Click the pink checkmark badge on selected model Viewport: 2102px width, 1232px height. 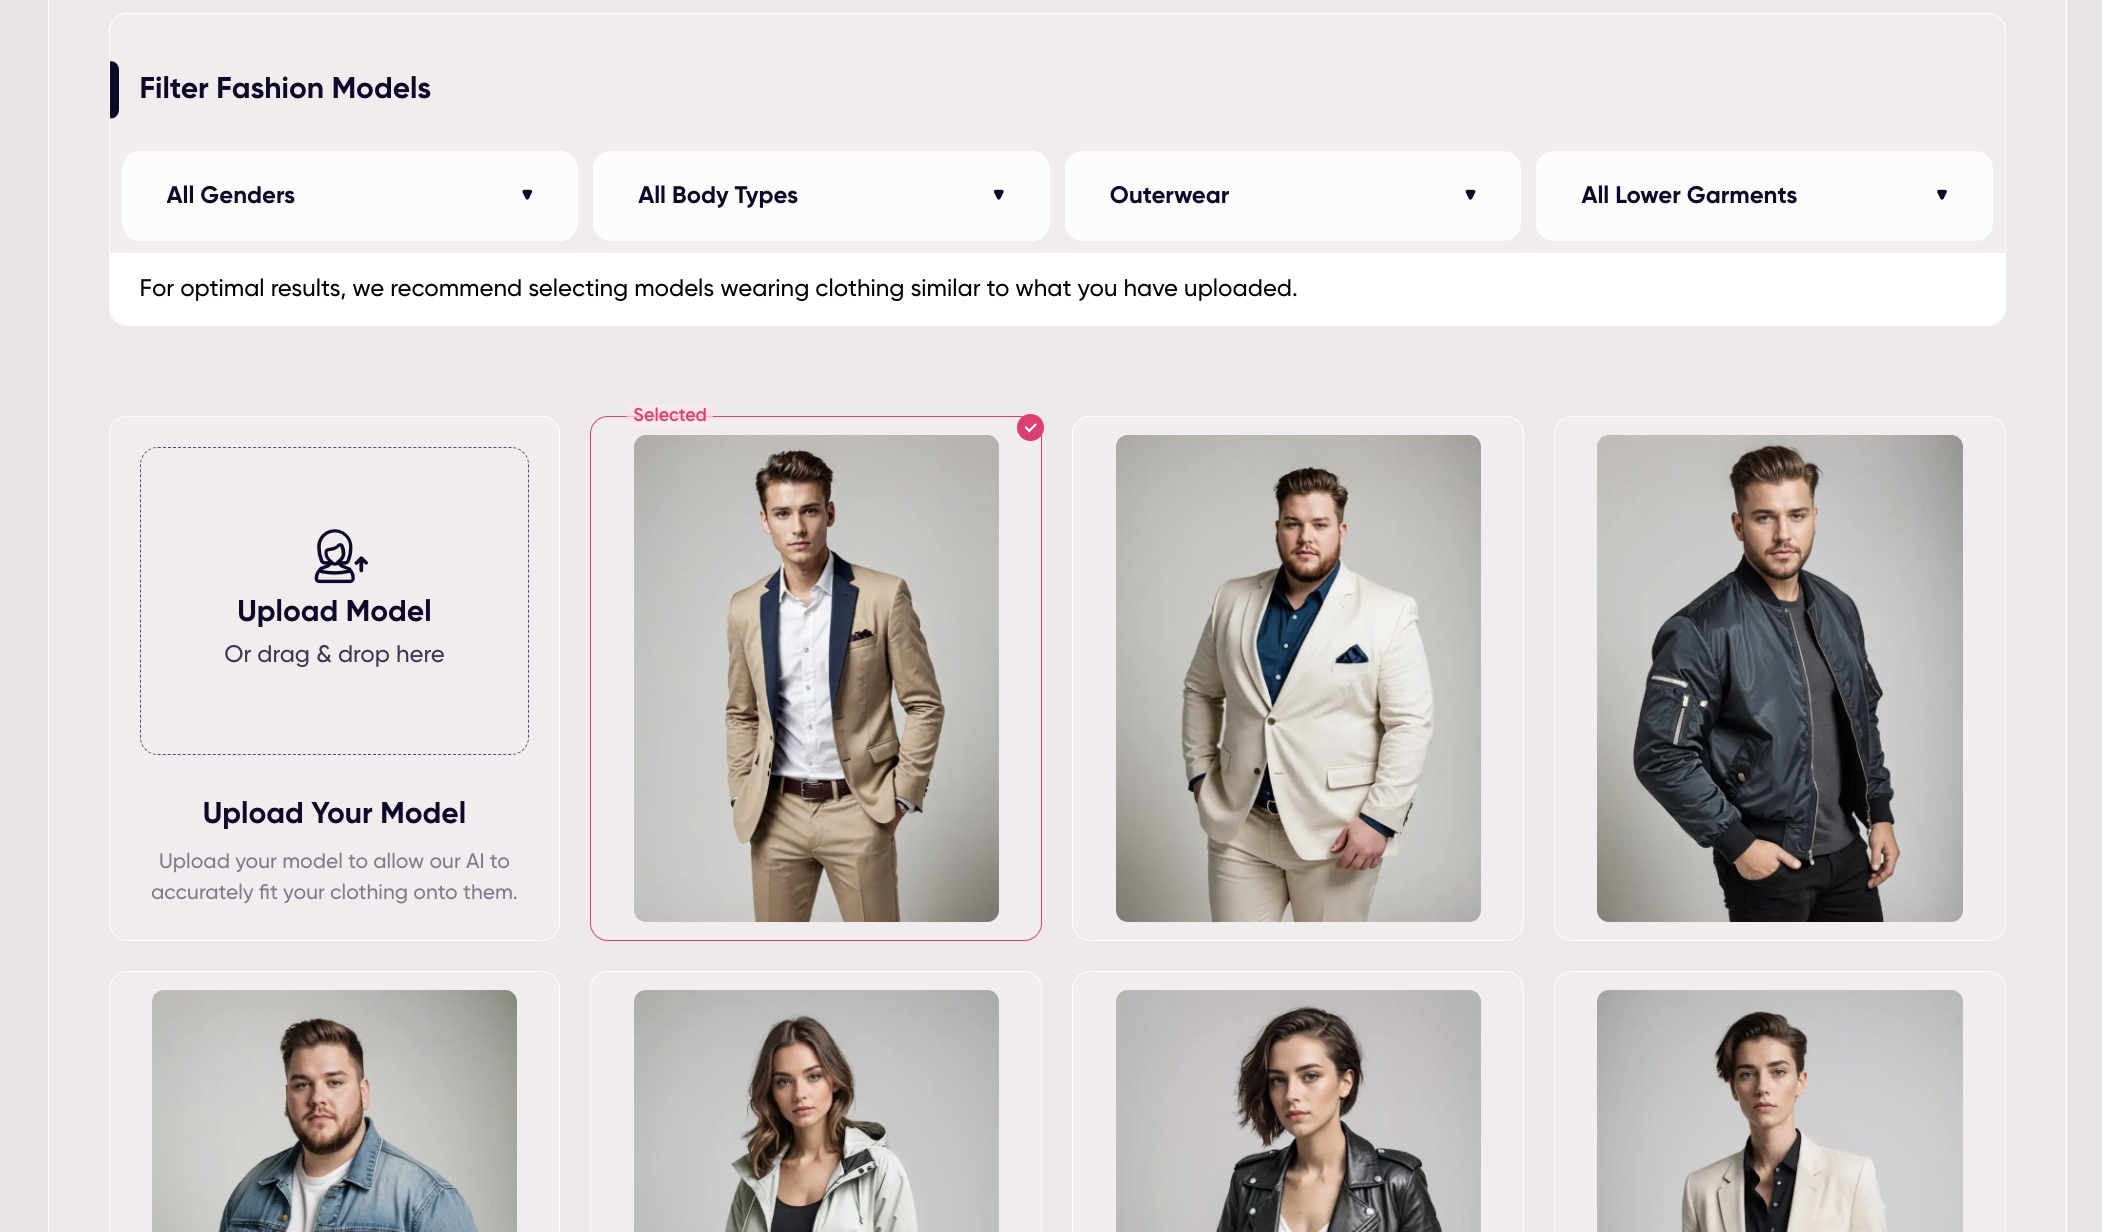(x=1030, y=427)
